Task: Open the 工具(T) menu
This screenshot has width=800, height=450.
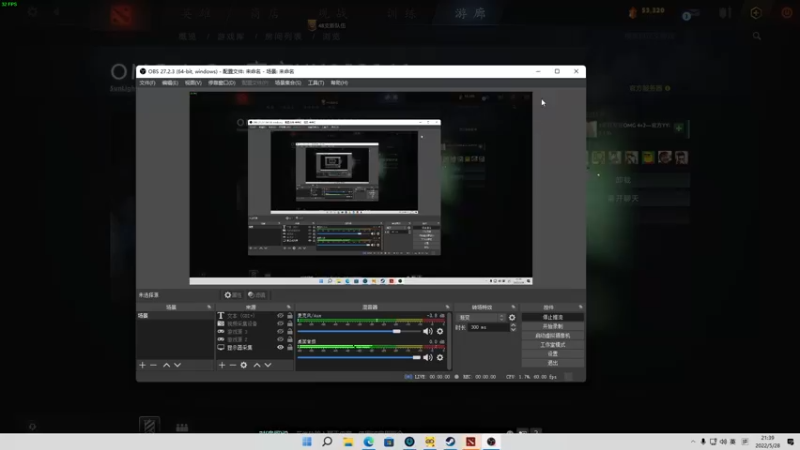Action: point(316,83)
